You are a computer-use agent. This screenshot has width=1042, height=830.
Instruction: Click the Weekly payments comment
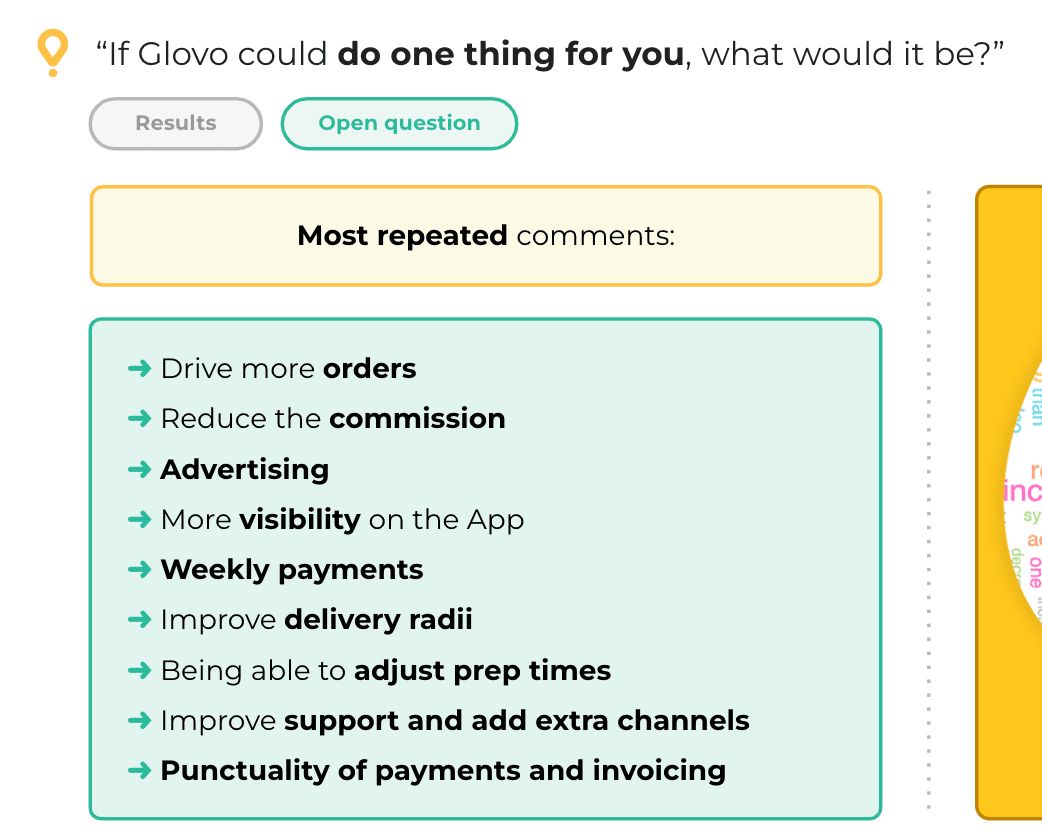click(x=292, y=570)
